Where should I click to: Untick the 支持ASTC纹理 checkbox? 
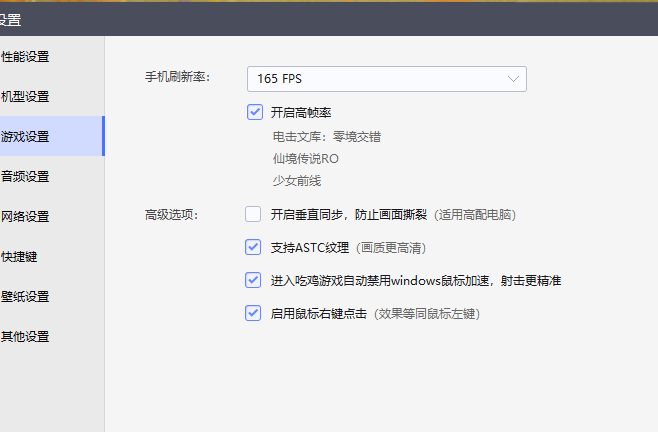pos(254,246)
